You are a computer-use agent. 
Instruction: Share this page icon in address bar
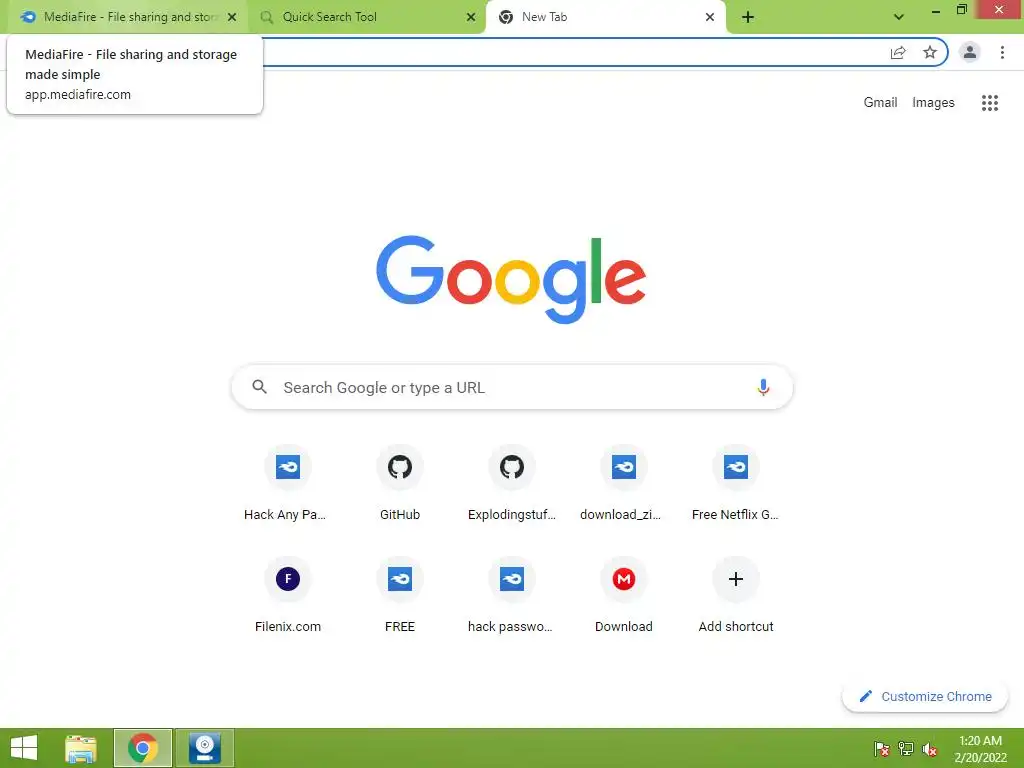898,52
